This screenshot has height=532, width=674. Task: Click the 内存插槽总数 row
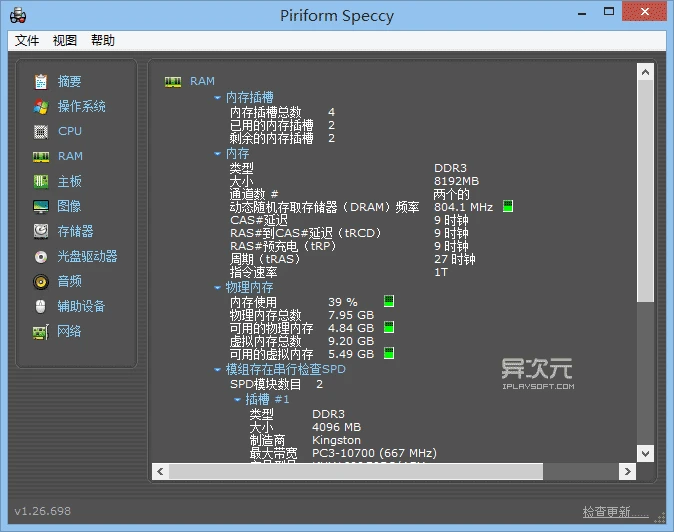(x=282, y=112)
